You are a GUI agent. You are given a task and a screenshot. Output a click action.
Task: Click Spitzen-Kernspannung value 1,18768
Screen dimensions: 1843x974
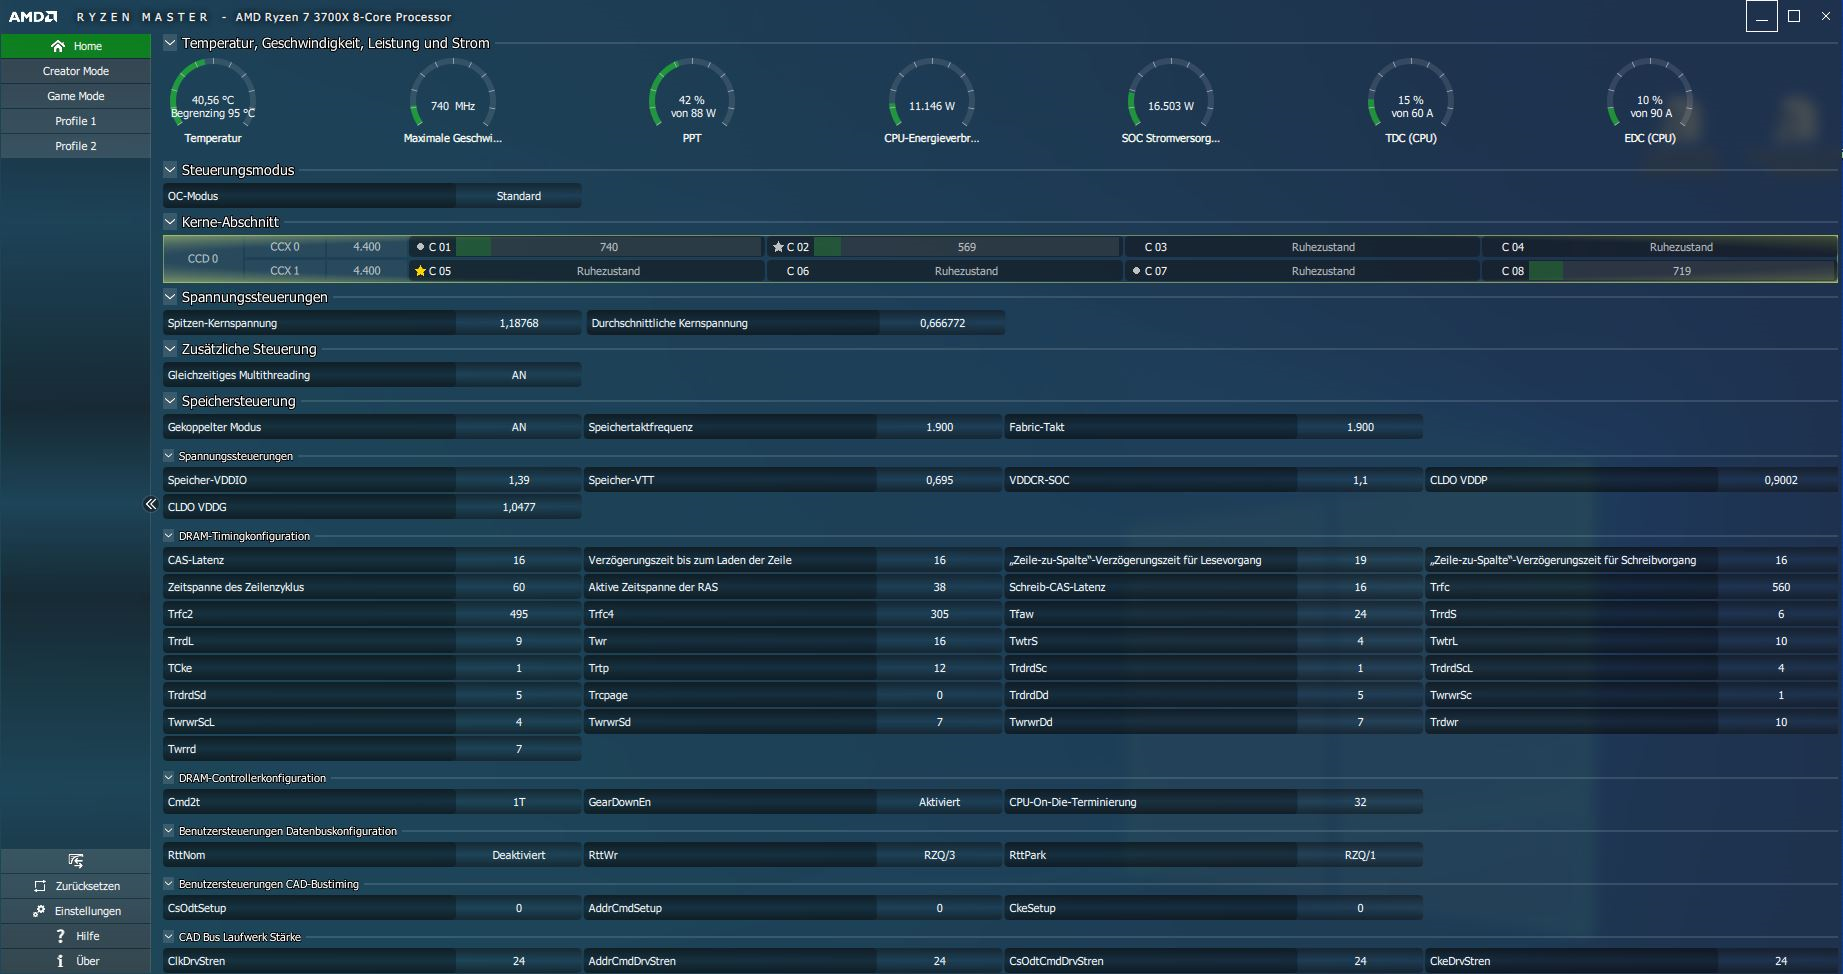pyautogui.click(x=519, y=323)
